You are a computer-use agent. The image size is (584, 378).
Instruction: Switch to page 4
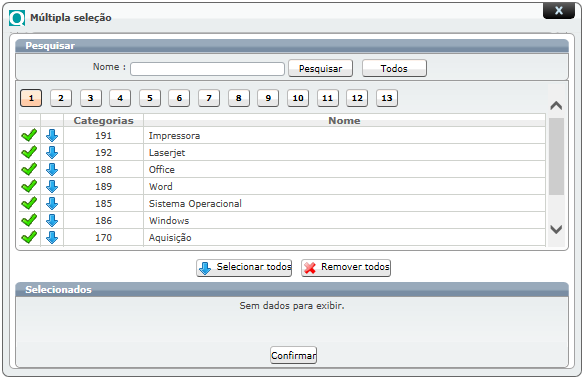pyautogui.click(x=120, y=98)
